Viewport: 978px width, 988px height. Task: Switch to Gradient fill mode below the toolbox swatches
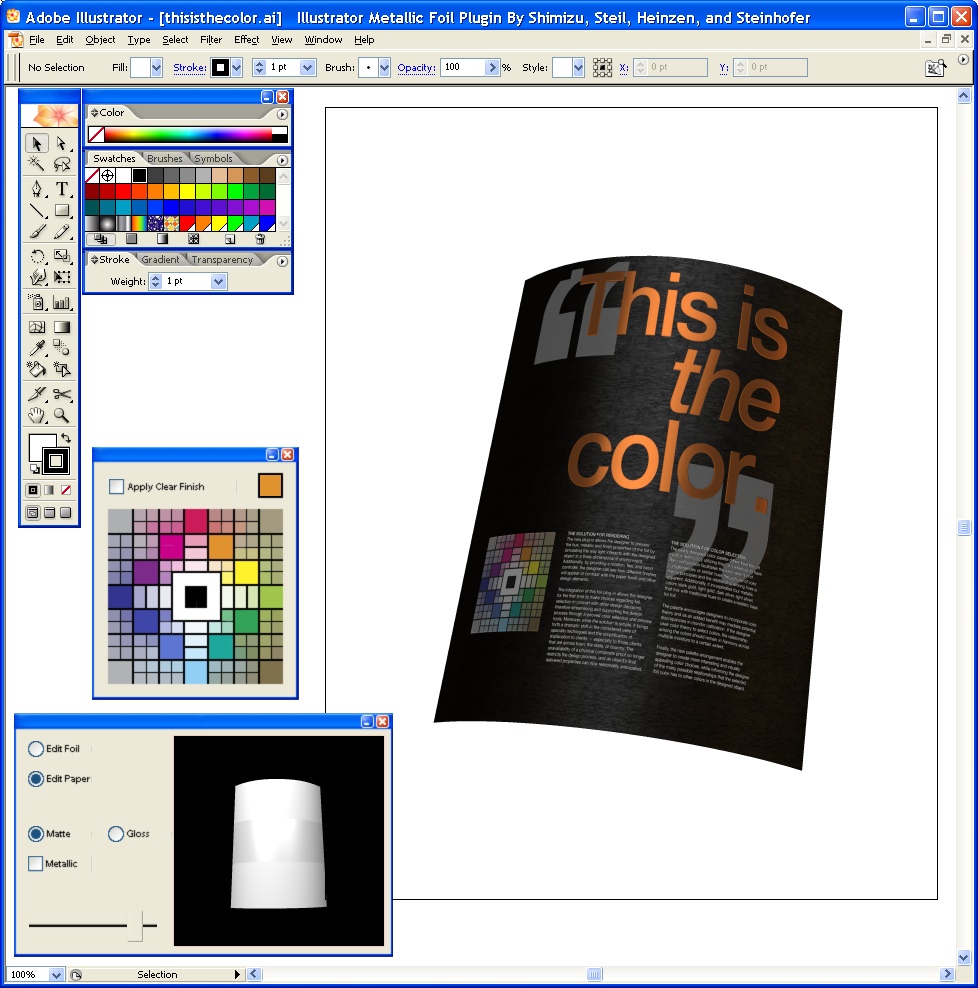click(49, 490)
